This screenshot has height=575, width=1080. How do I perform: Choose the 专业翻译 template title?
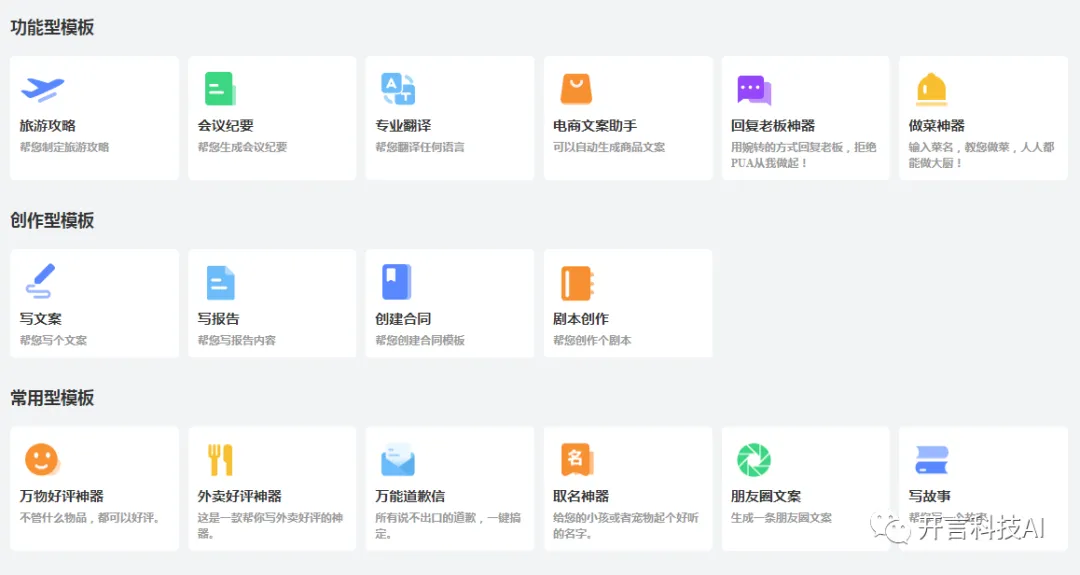pos(403,126)
